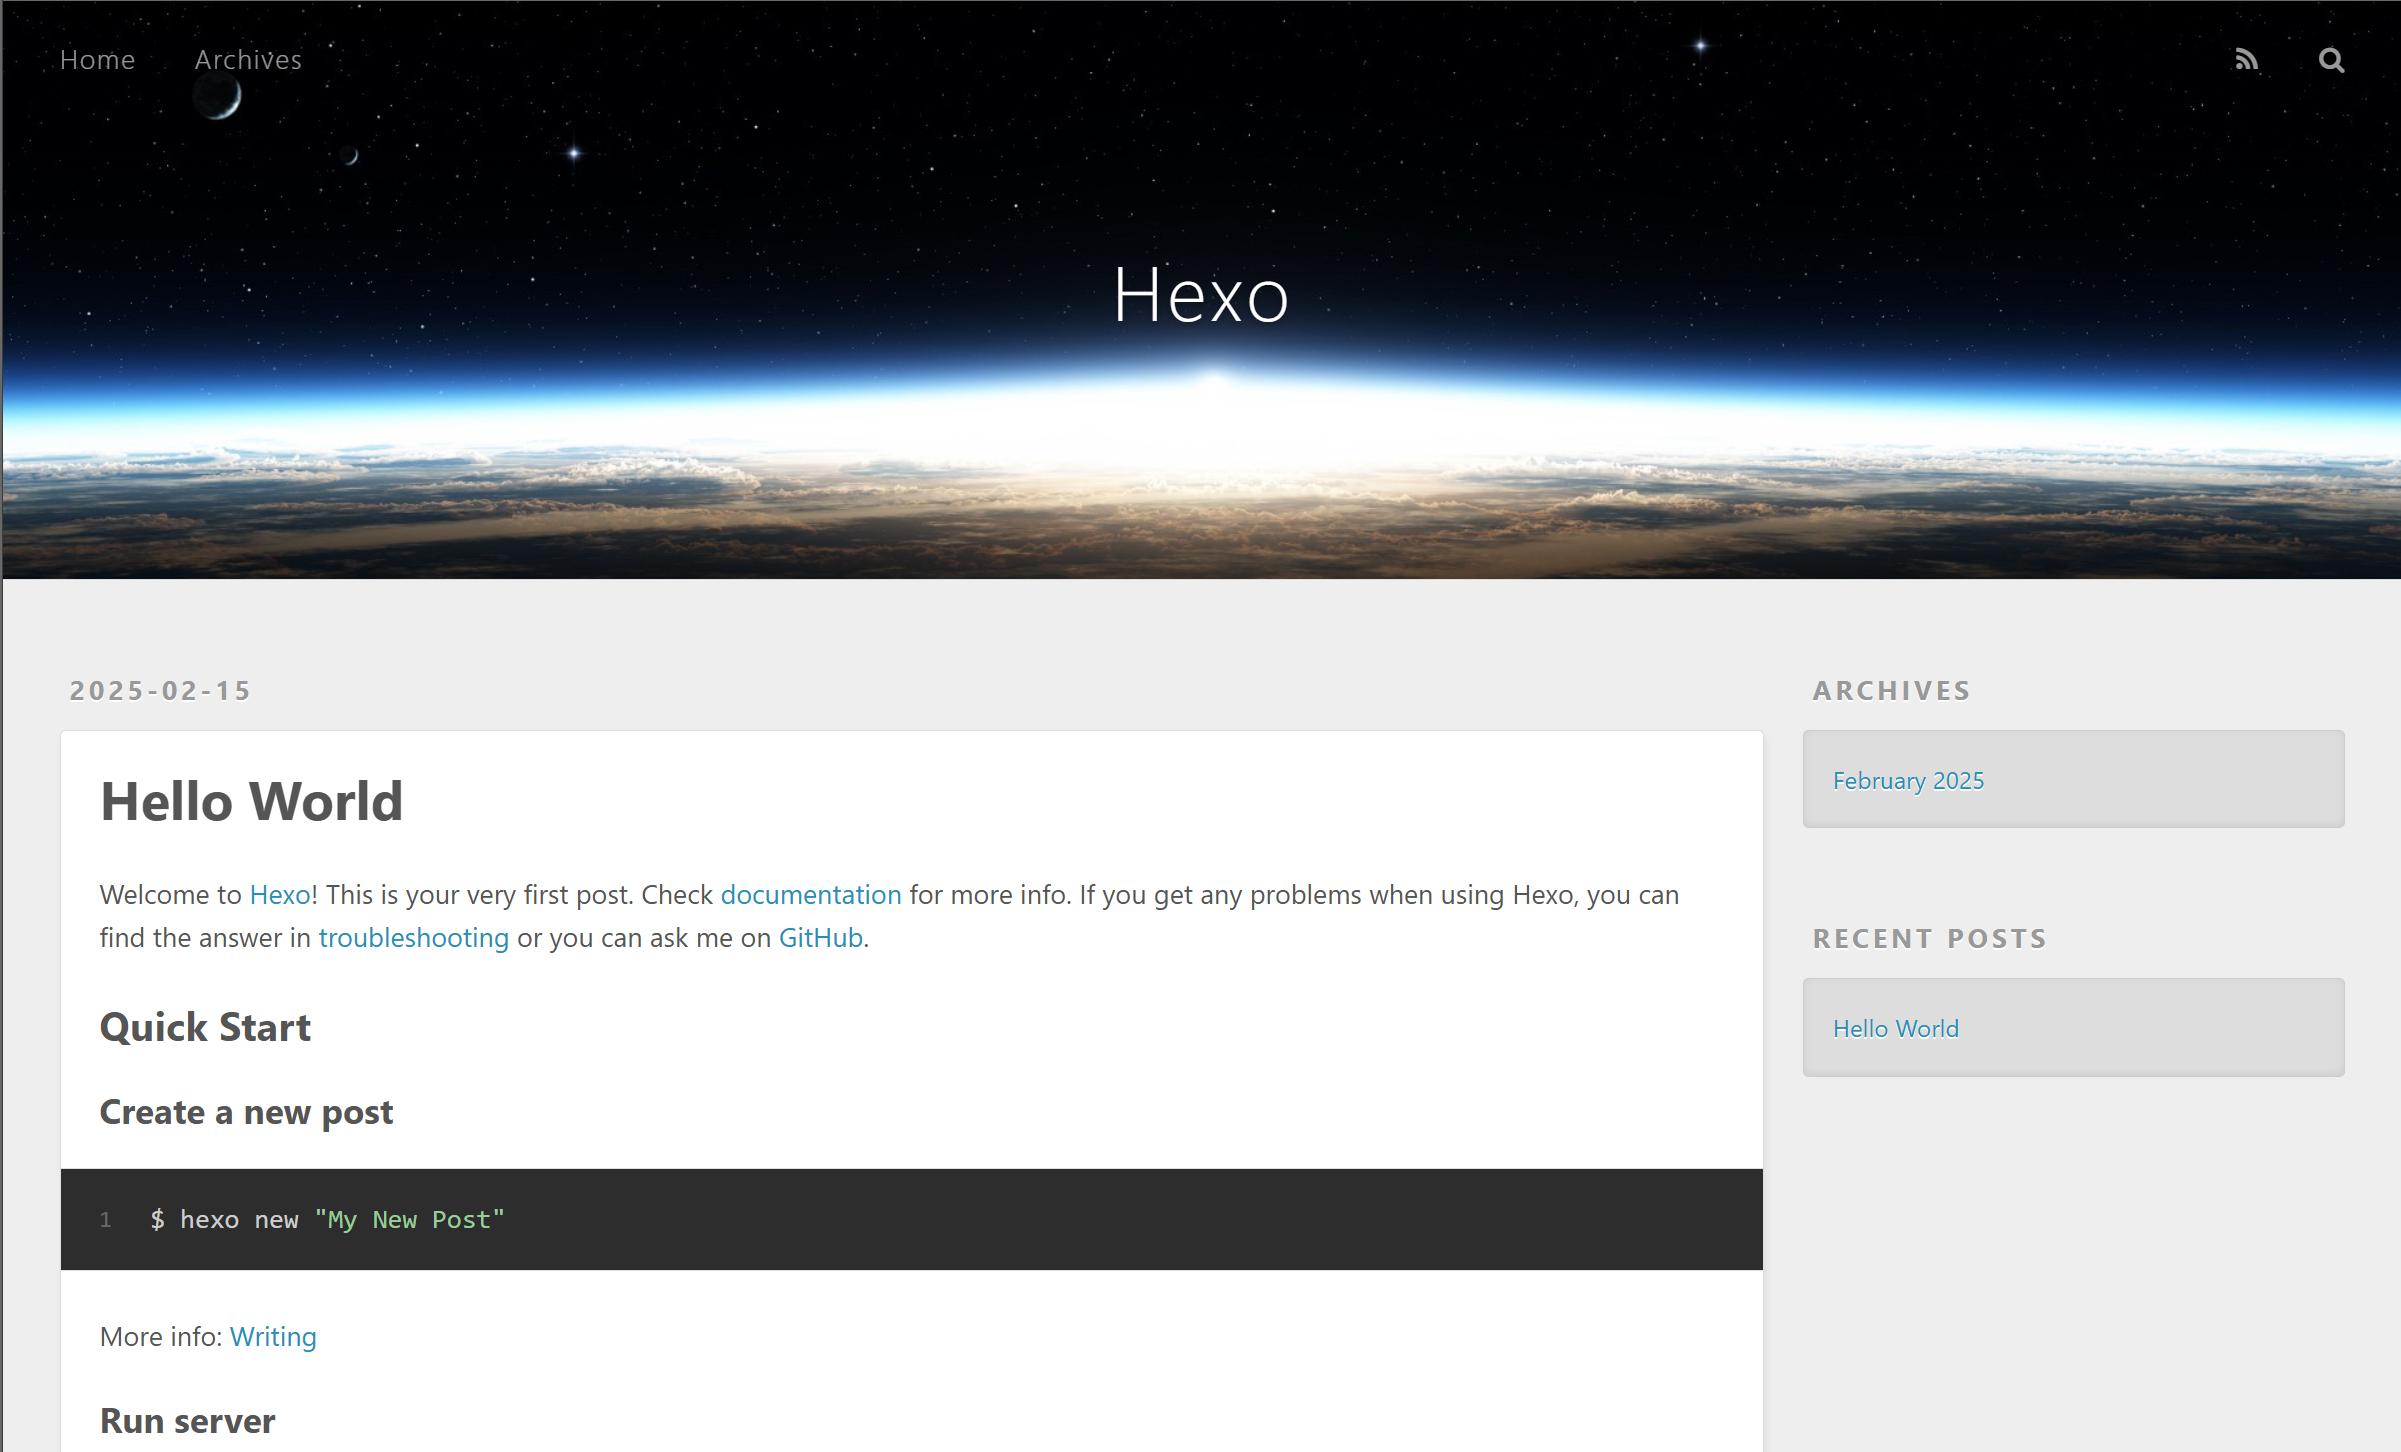Click the Create a new post heading
The height and width of the screenshot is (1452, 2401).
(x=246, y=1113)
